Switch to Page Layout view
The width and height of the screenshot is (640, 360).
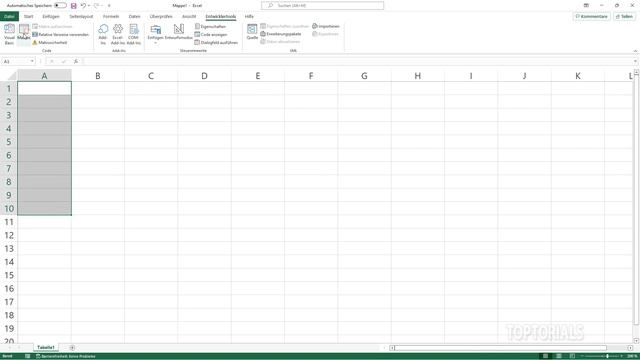559,356
